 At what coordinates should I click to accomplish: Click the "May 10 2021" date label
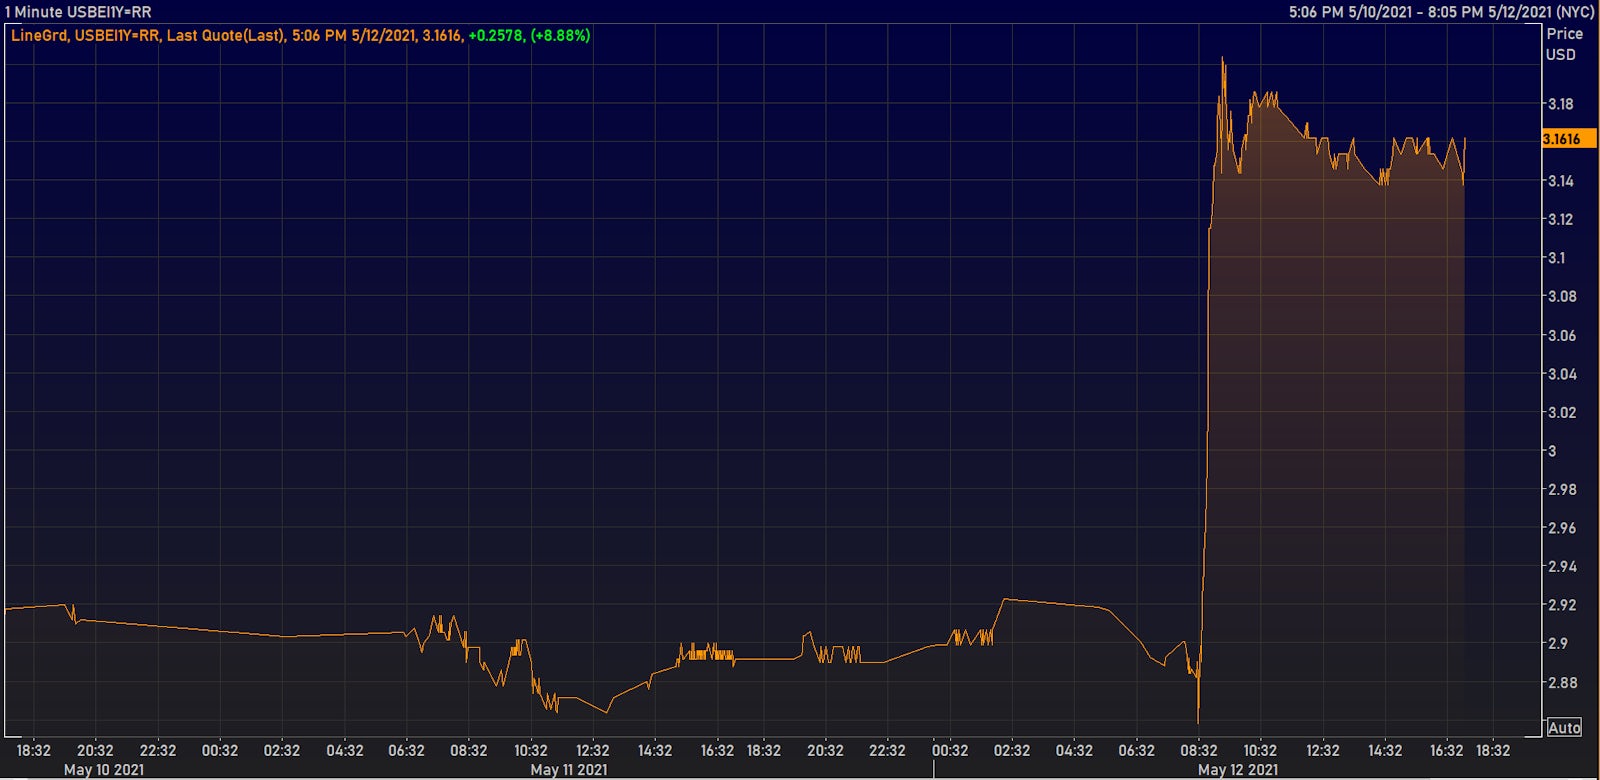(x=104, y=770)
